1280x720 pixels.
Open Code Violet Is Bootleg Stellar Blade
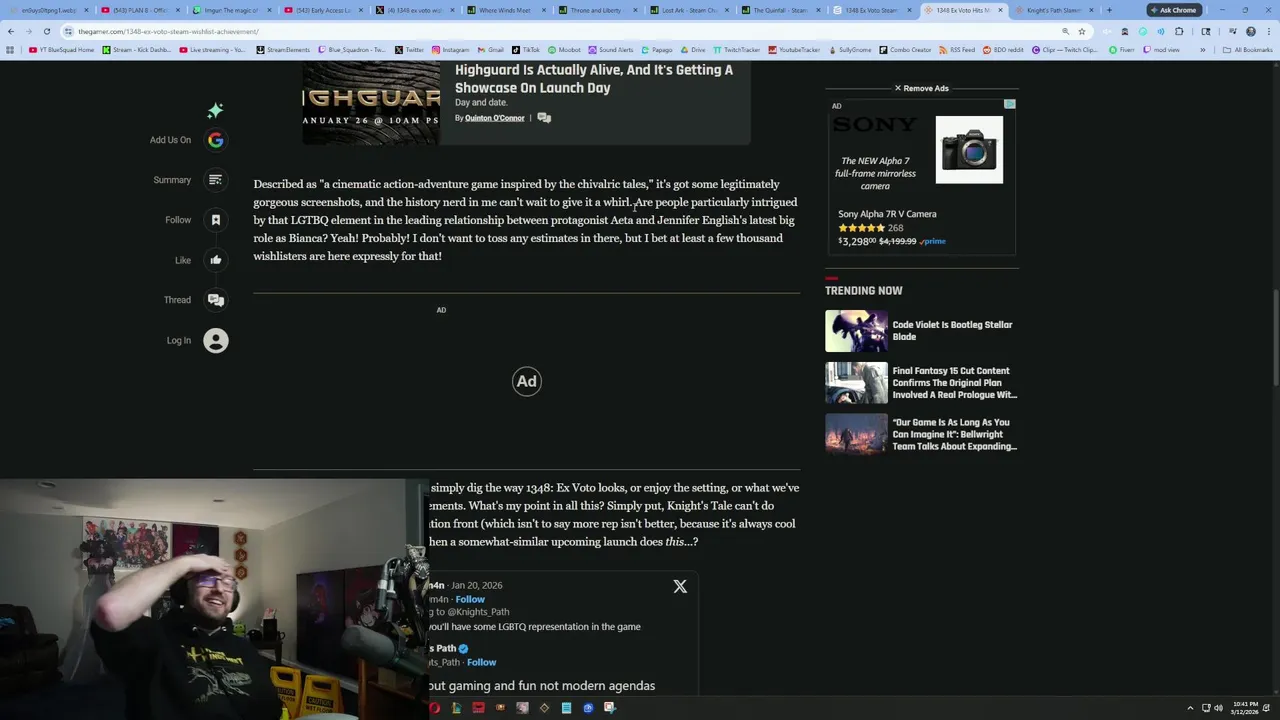point(952,331)
